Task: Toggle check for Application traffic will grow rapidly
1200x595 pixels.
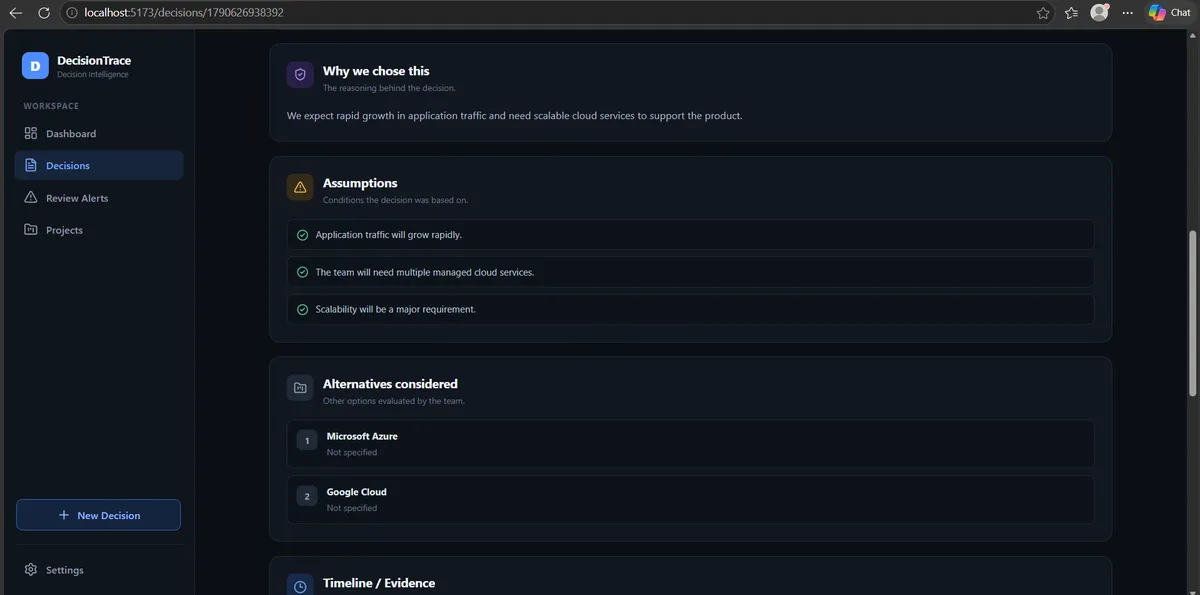Action: pos(302,235)
